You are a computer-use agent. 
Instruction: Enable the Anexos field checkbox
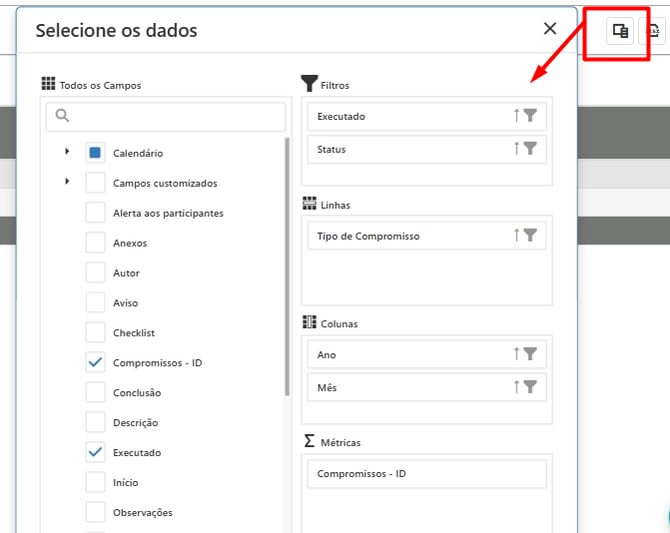[x=95, y=243]
